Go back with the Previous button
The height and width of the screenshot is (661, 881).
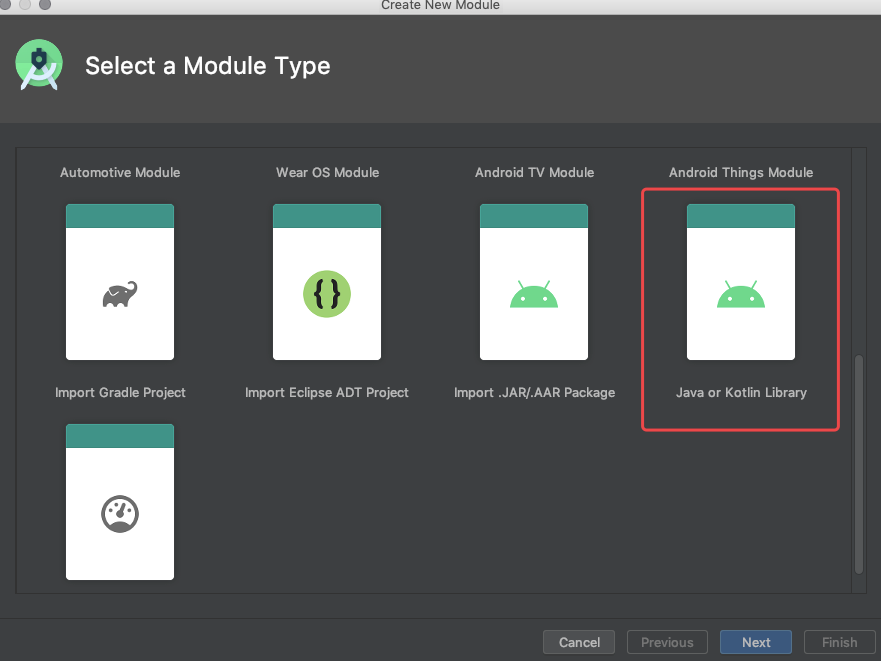[x=667, y=642]
